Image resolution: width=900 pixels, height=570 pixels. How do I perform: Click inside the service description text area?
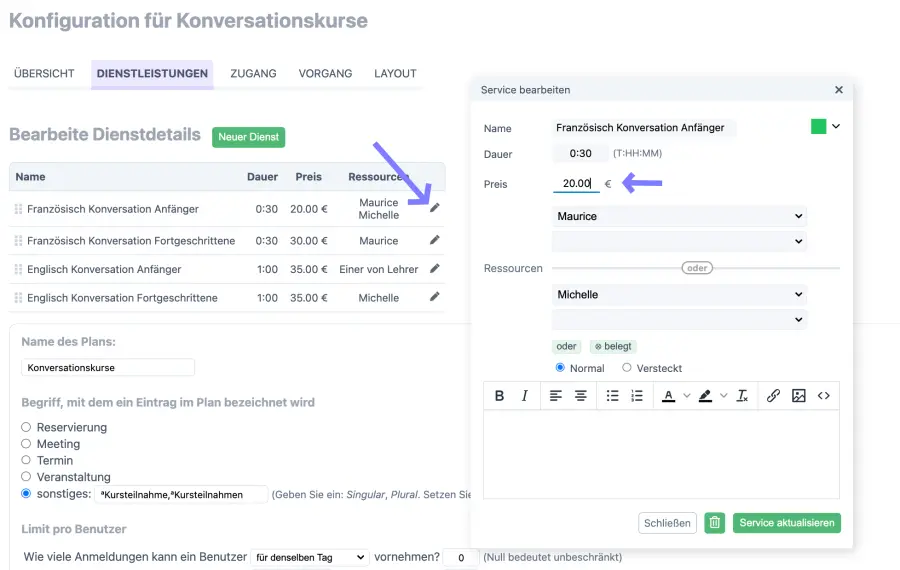click(661, 454)
